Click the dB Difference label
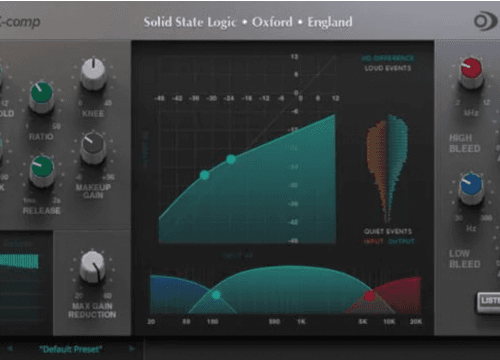 [388, 58]
